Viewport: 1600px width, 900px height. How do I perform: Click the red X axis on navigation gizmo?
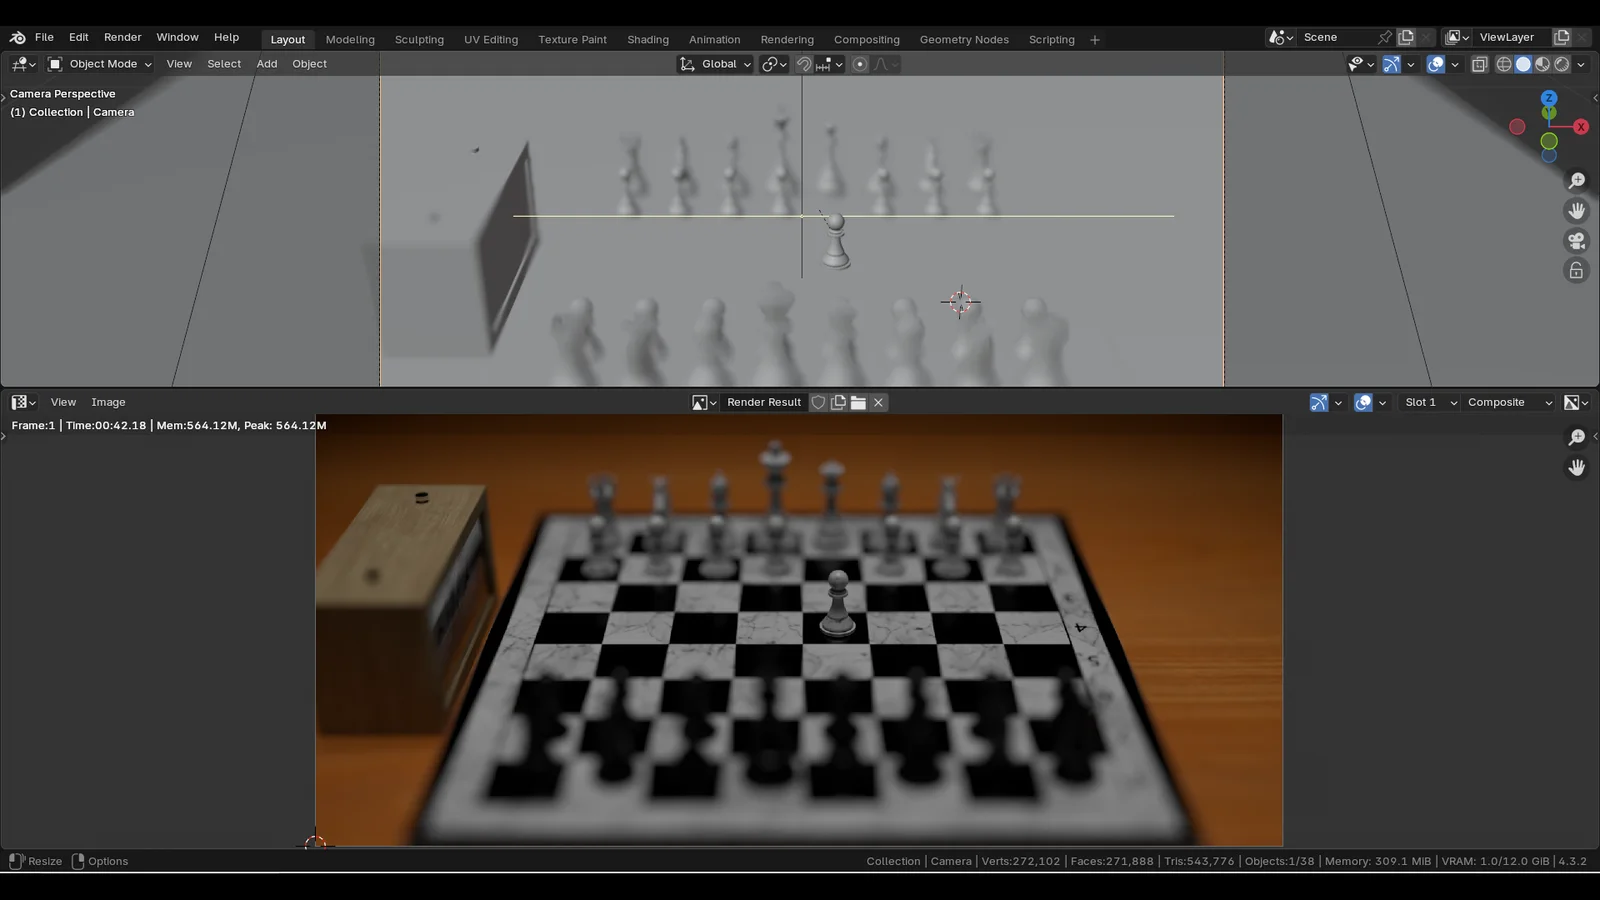(1581, 127)
